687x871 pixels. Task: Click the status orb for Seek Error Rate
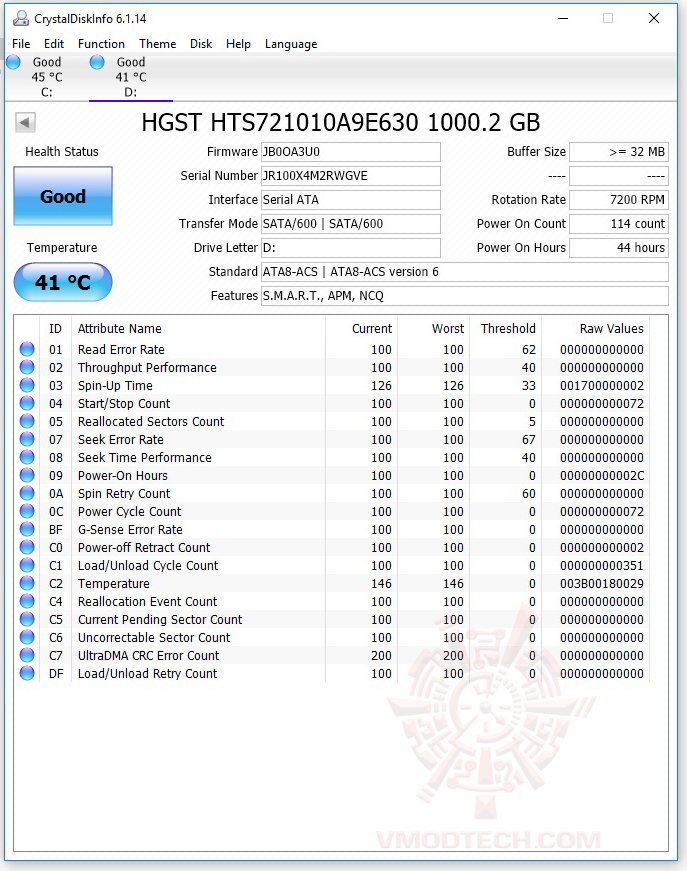(x=27, y=439)
